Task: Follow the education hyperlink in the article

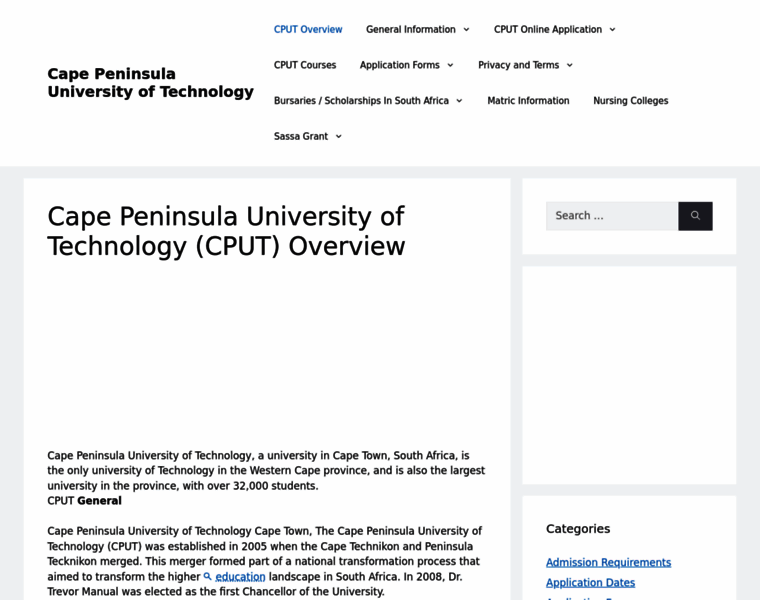Action: [x=240, y=577]
